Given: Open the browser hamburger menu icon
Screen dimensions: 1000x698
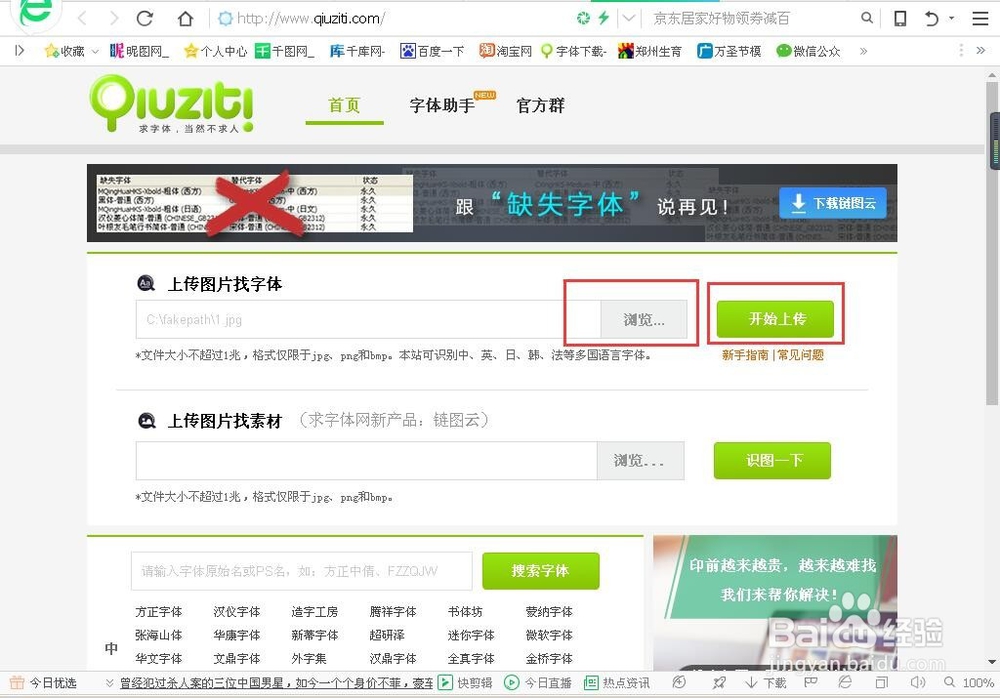Looking at the screenshot, I should click(979, 17).
